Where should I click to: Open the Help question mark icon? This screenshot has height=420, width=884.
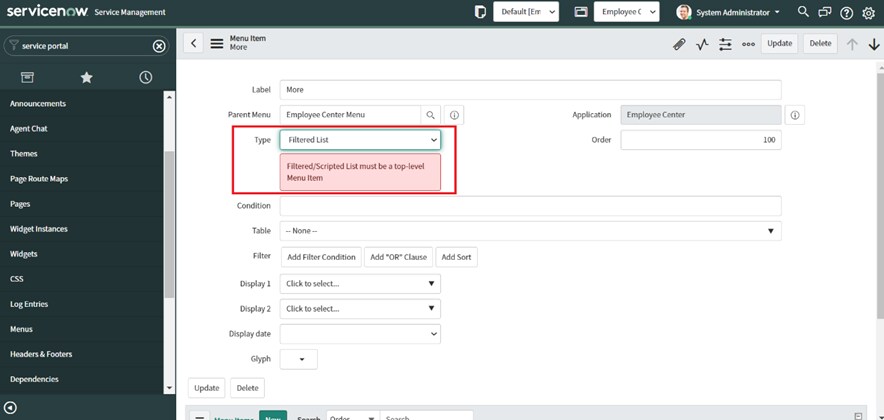[x=847, y=12]
